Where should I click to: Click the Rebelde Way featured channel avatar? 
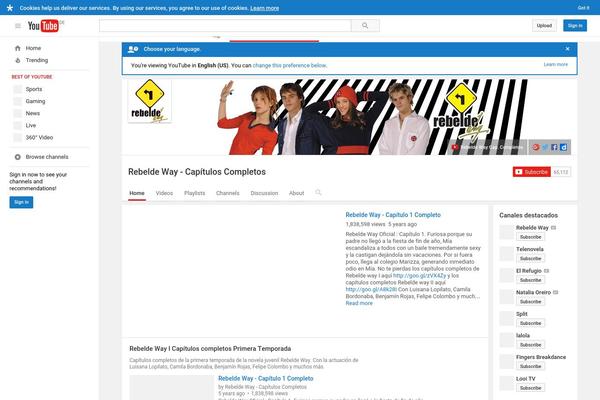(x=507, y=232)
